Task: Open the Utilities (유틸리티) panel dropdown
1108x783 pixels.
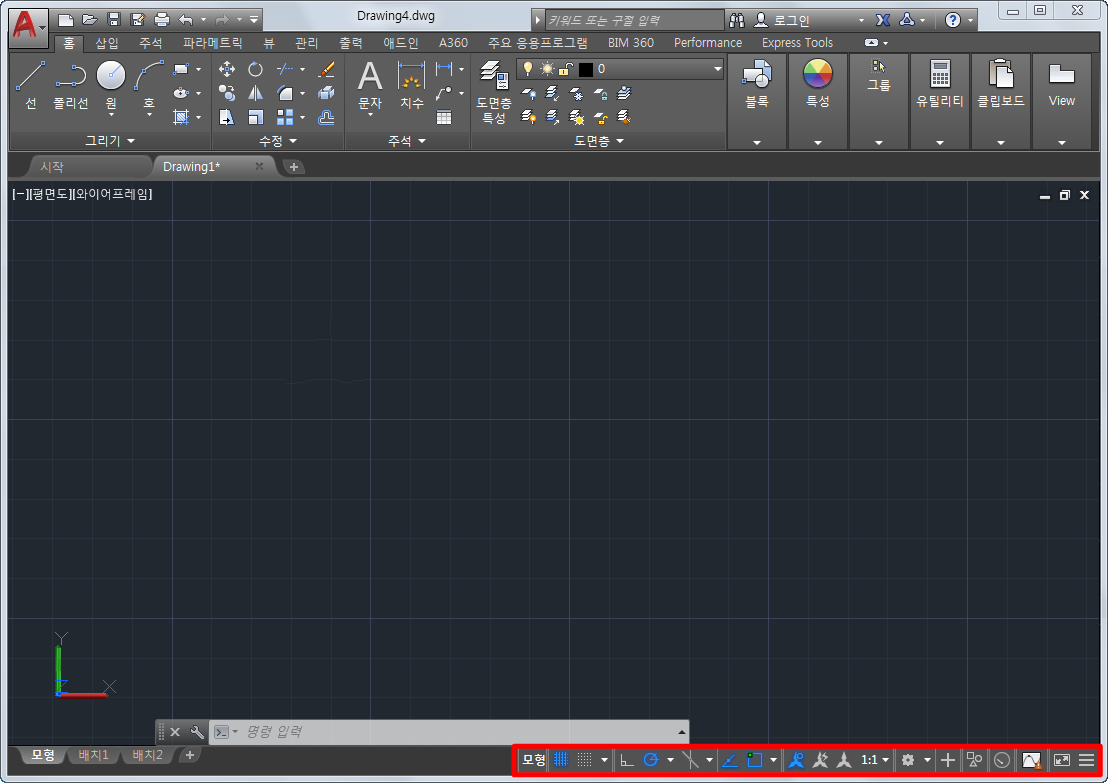Action: click(x=940, y=143)
